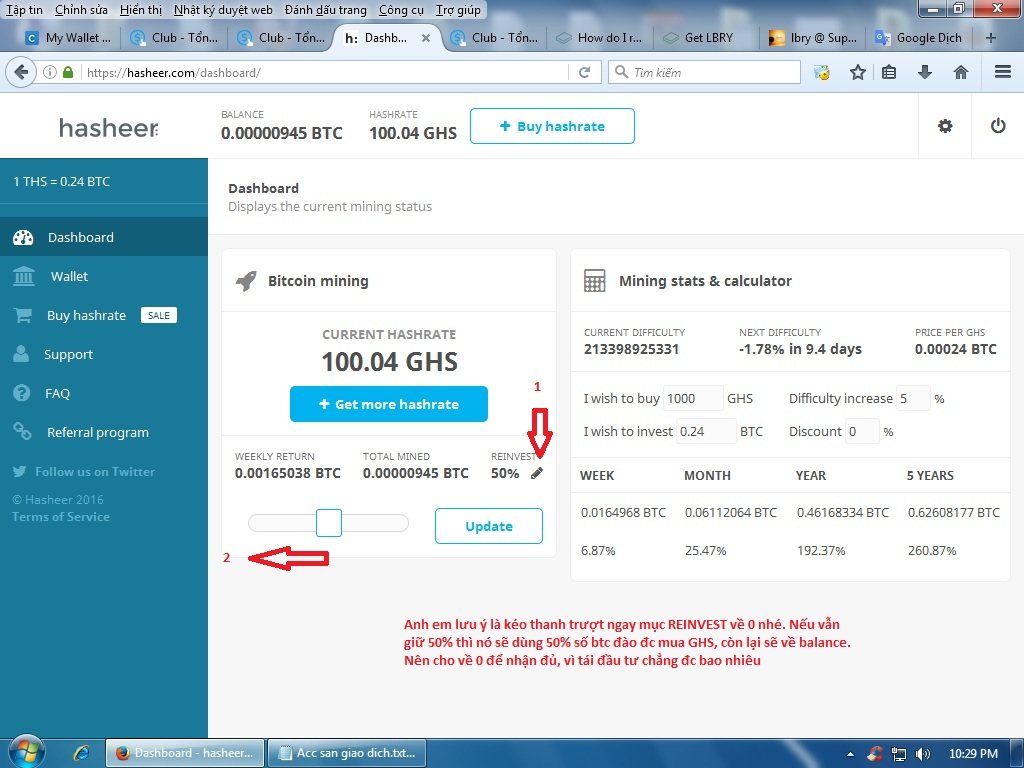The height and width of the screenshot is (768, 1024).
Task: Switch to the My Wallet tab
Action: click(x=69, y=38)
